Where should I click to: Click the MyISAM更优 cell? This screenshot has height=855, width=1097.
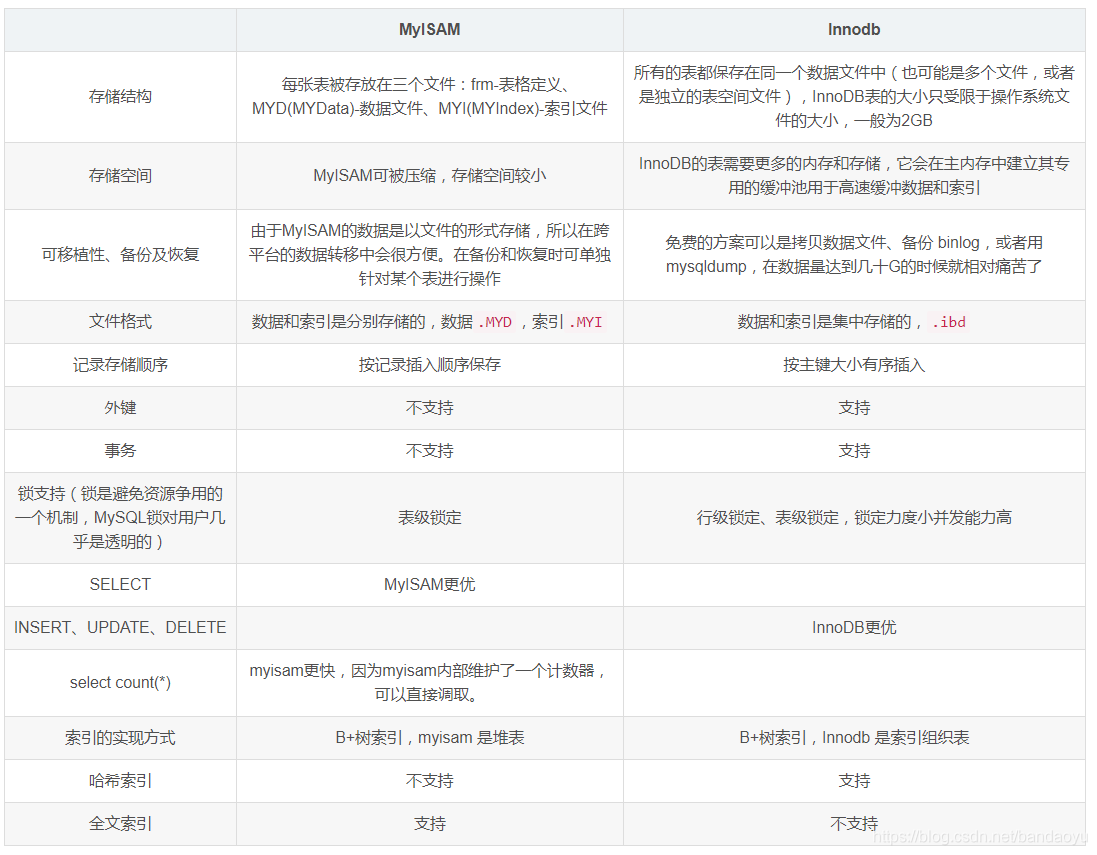tap(430, 584)
